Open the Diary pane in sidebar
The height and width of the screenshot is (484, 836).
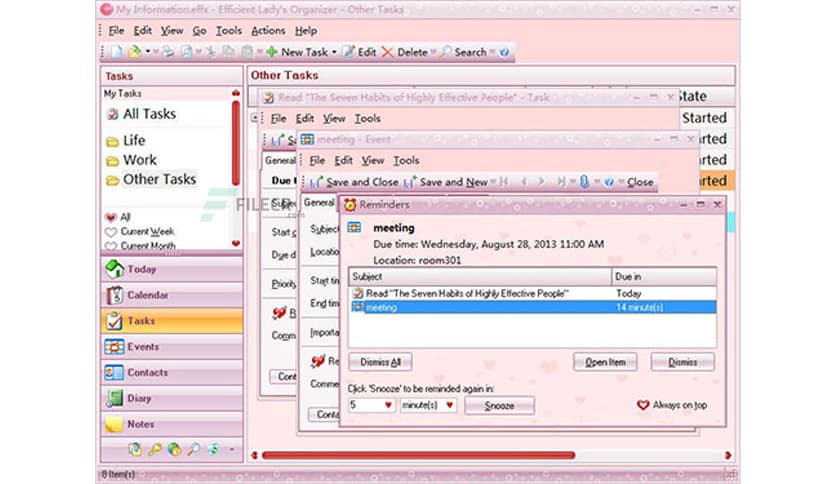click(172, 398)
